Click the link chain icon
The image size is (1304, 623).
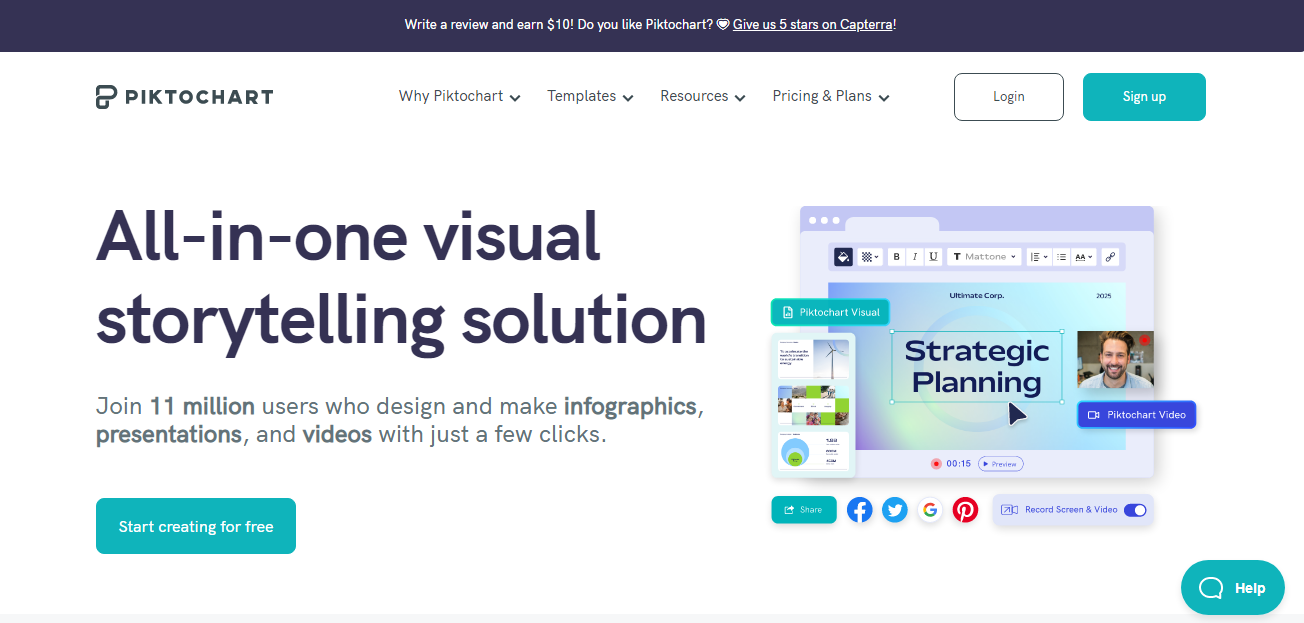click(x=1109, y=257)
